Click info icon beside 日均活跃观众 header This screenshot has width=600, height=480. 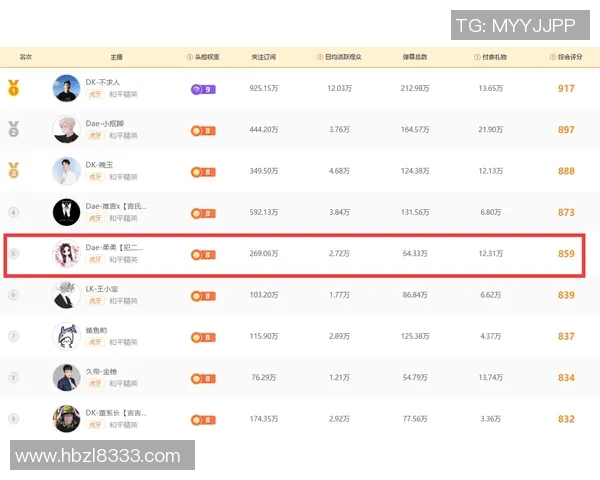pyautogui.click(x=318, y=57)
